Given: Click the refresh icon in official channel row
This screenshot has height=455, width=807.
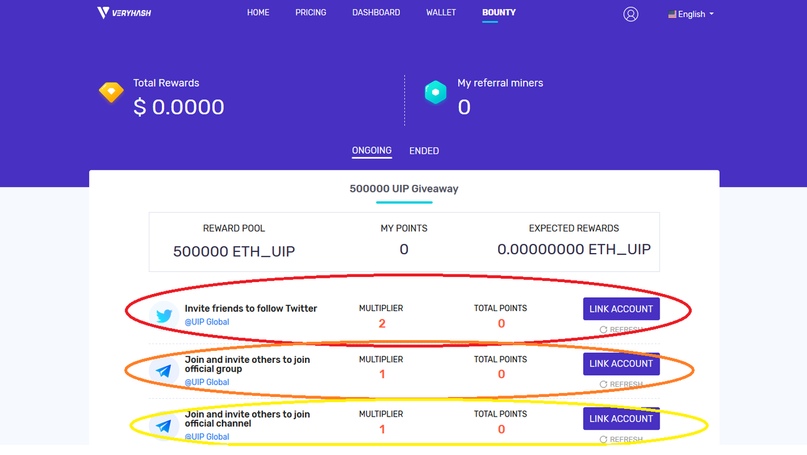Looking at the screenshot, I should [603, 439].
